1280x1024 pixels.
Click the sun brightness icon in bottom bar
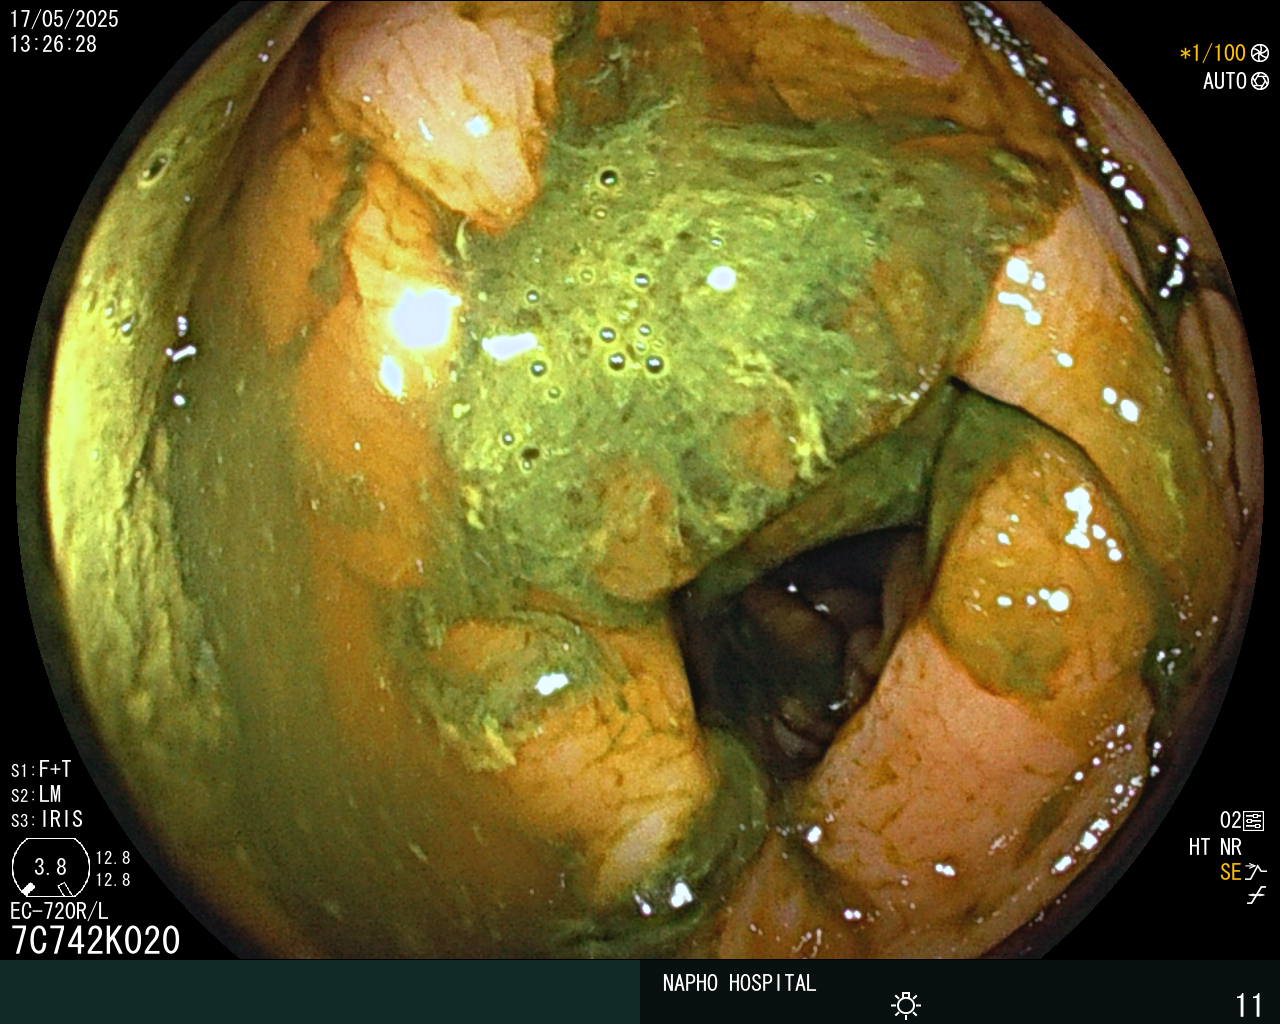[906, 1005]
